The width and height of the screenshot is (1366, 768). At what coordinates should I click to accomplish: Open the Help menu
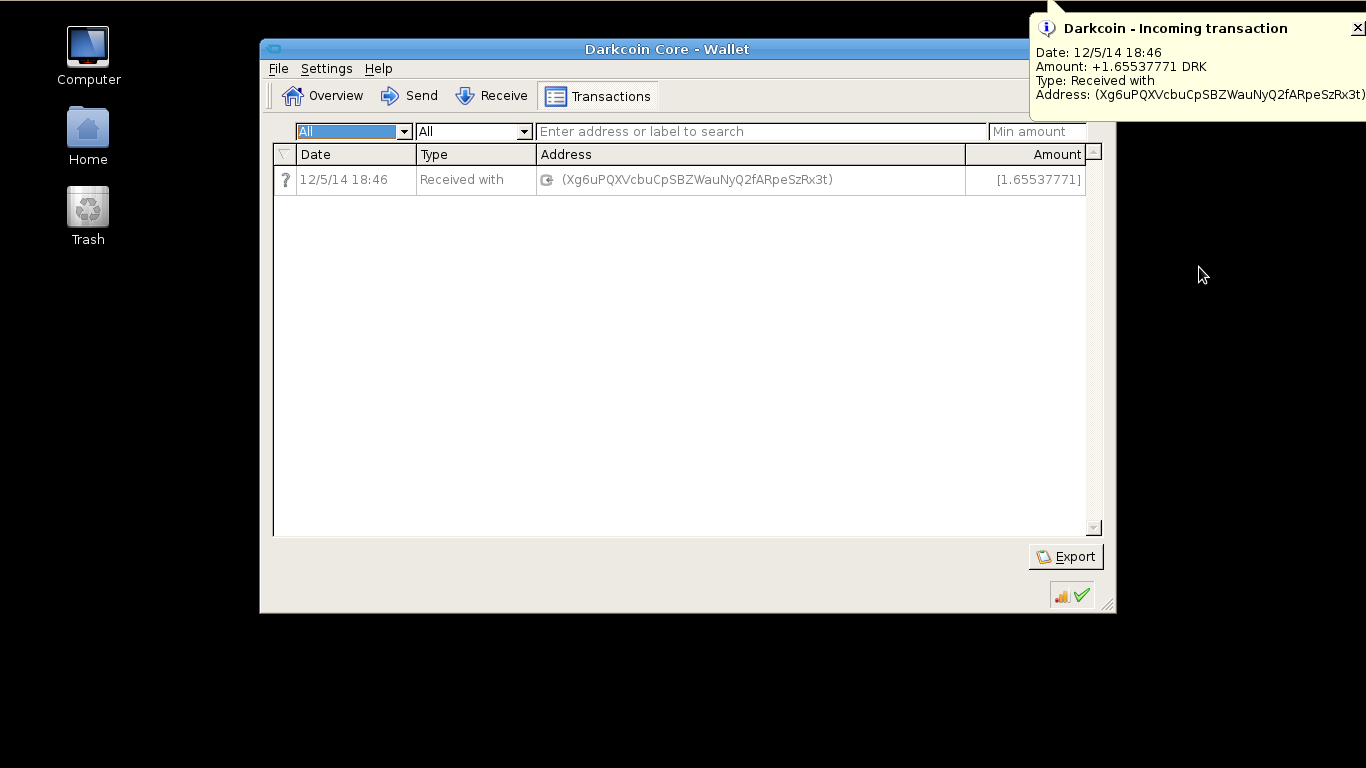tap(378, 68)
